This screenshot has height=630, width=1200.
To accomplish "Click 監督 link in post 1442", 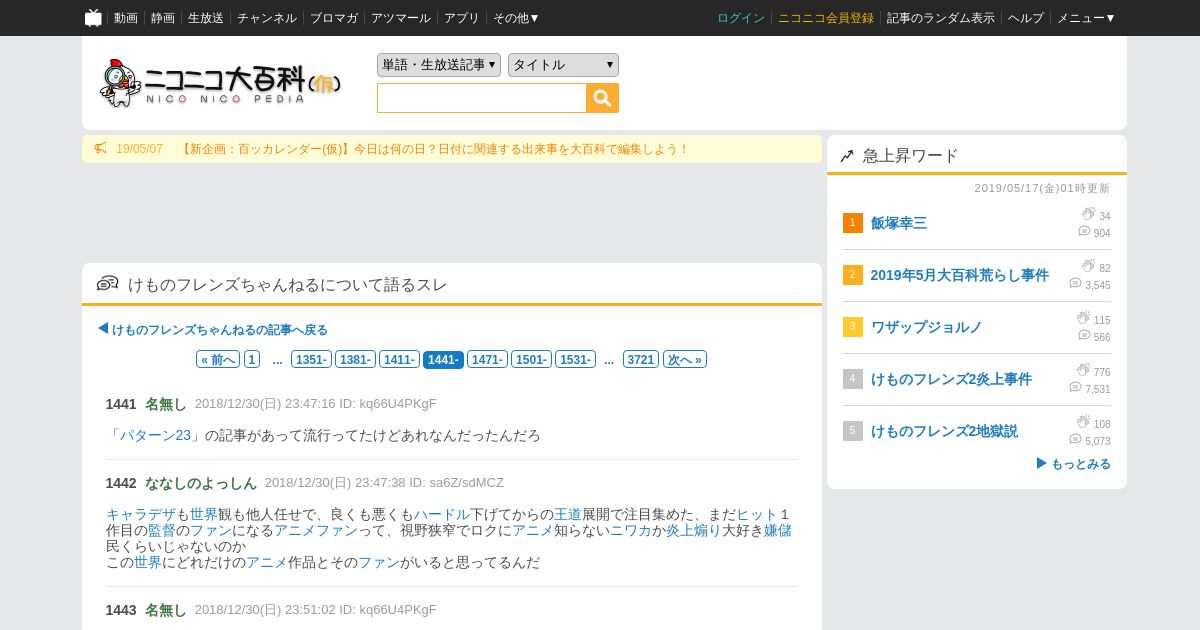I will coord(162,530).
